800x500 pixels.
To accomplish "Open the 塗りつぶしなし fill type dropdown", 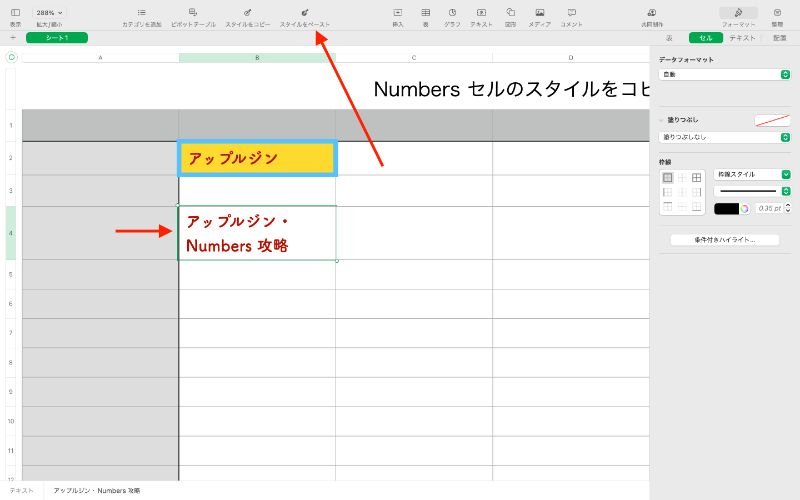I will pos(724,137).
